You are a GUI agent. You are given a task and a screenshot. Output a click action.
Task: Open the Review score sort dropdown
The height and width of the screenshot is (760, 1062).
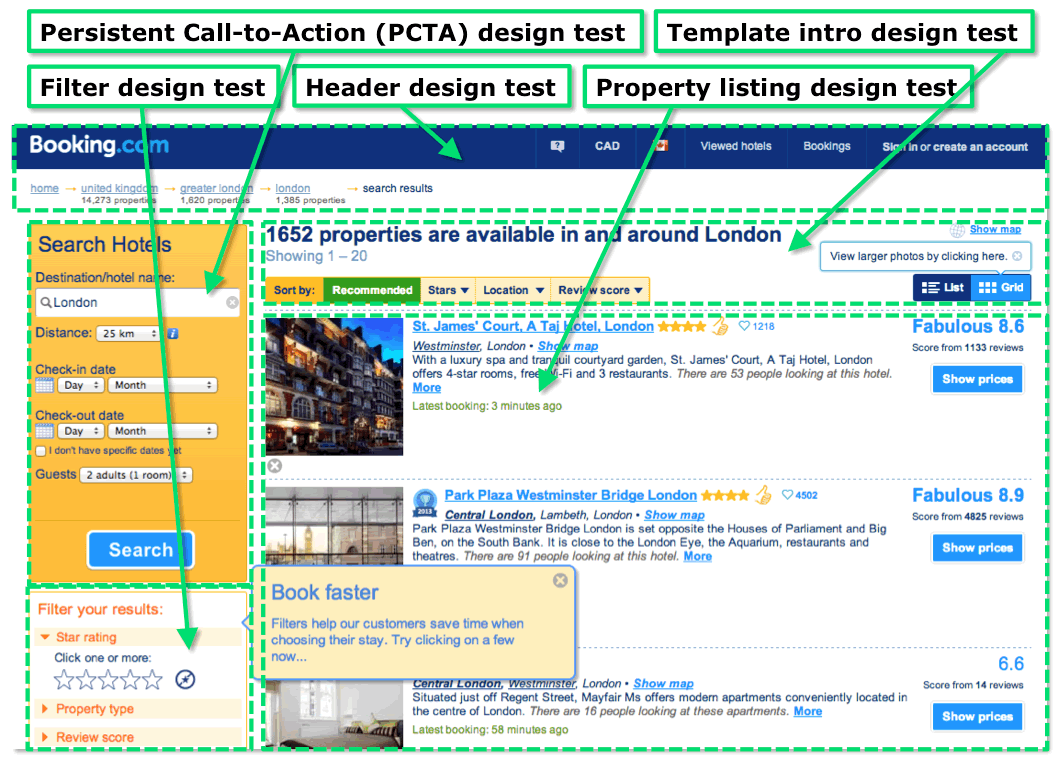tap(599, 290)
